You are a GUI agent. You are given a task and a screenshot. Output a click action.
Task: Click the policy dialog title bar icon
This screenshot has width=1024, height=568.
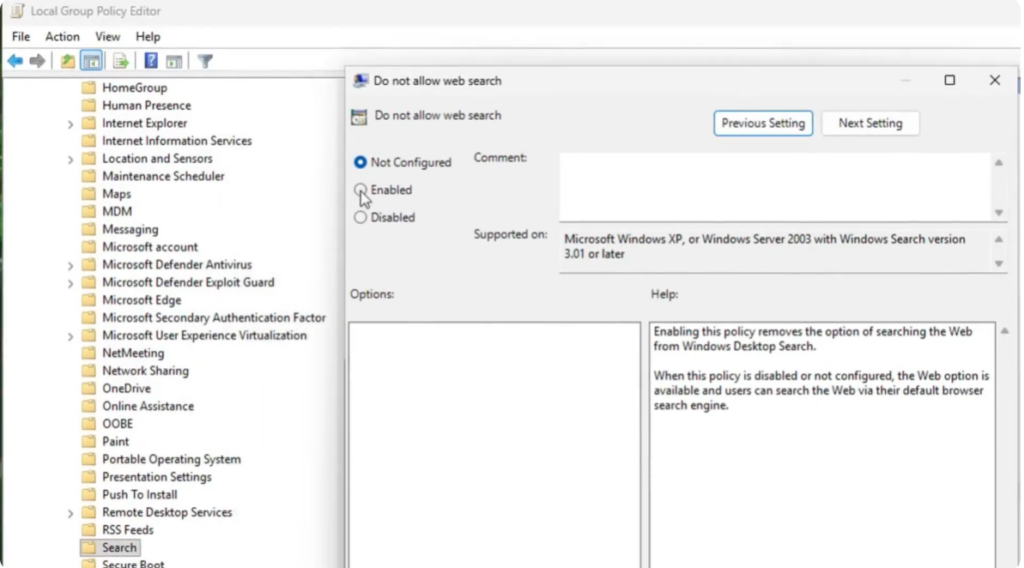pyautogui.click(x=360, y=81)
